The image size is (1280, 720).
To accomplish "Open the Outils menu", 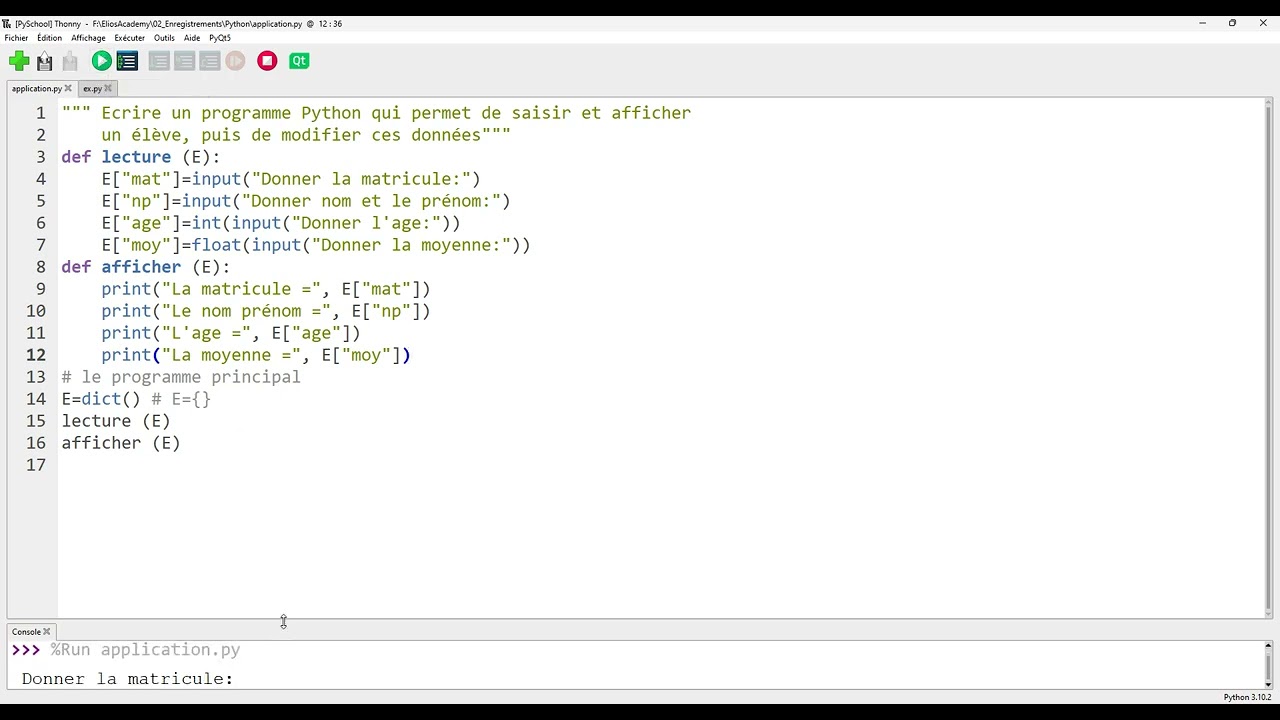I will tap(165, 38).
